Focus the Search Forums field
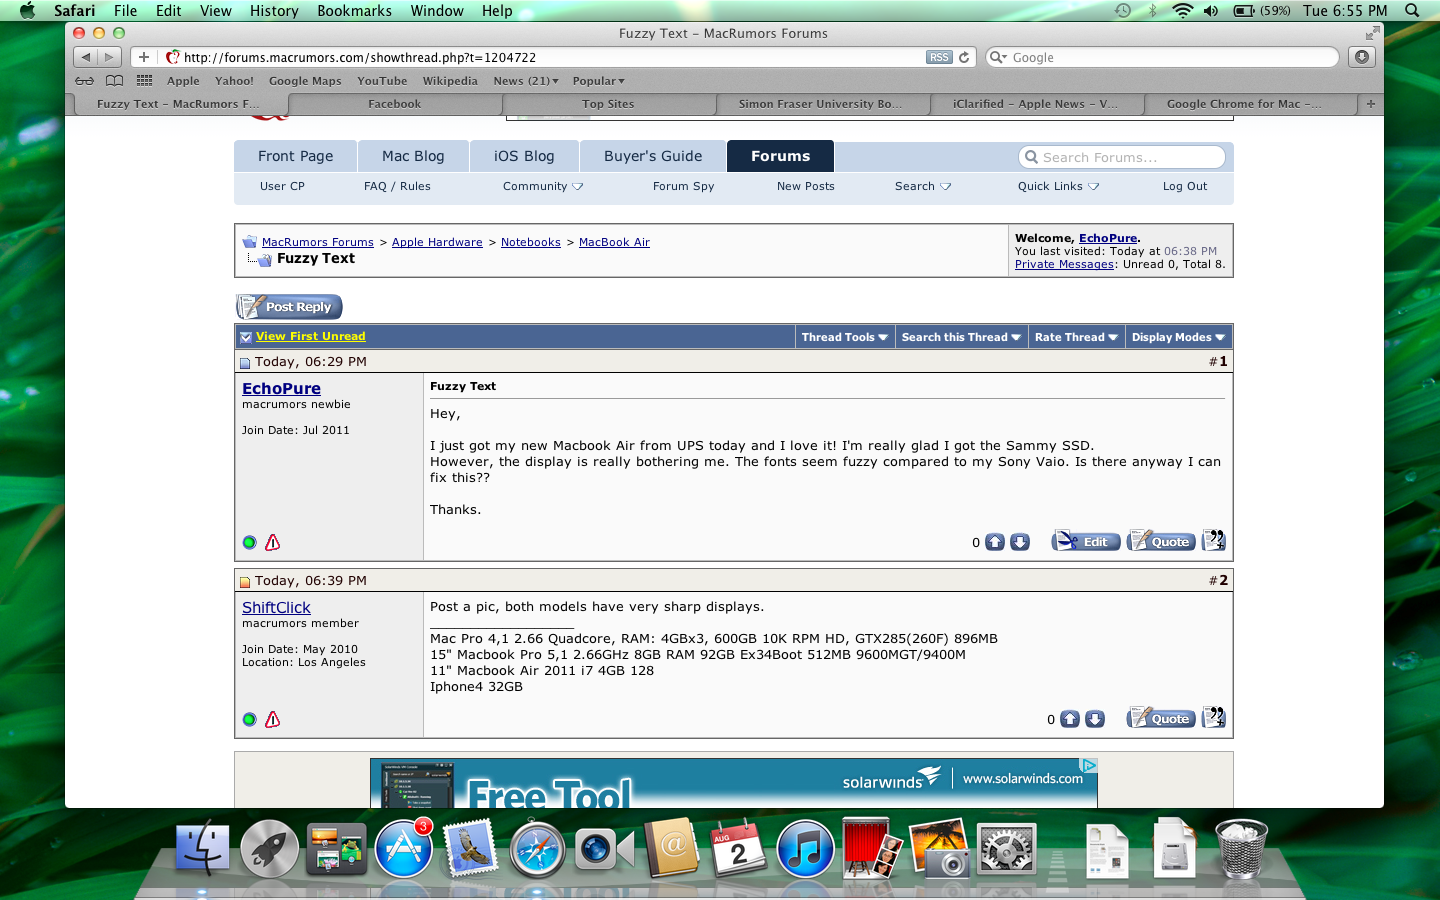This screenshot has height=900, width=1440. point(1121,157)
